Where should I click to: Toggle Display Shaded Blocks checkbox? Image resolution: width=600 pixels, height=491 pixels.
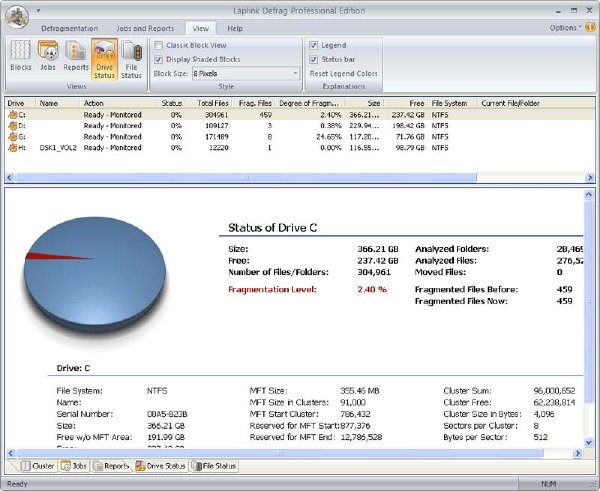(158, 59)
